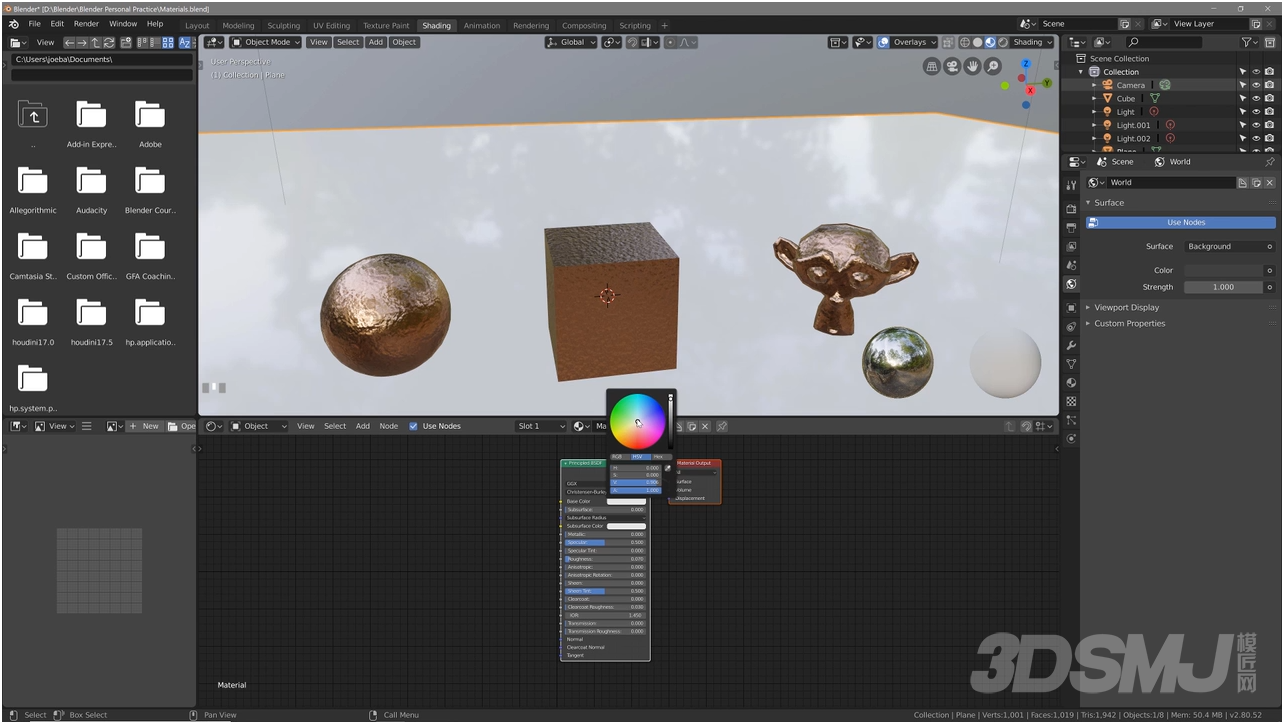Create new folder in file browser

pyautogui.click(x=125, y=43)
